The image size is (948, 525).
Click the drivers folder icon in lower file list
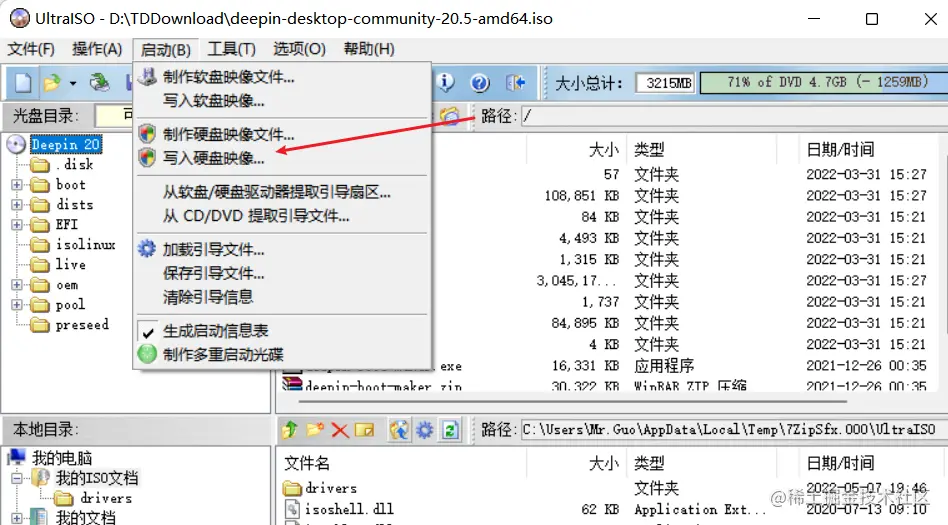292,488
